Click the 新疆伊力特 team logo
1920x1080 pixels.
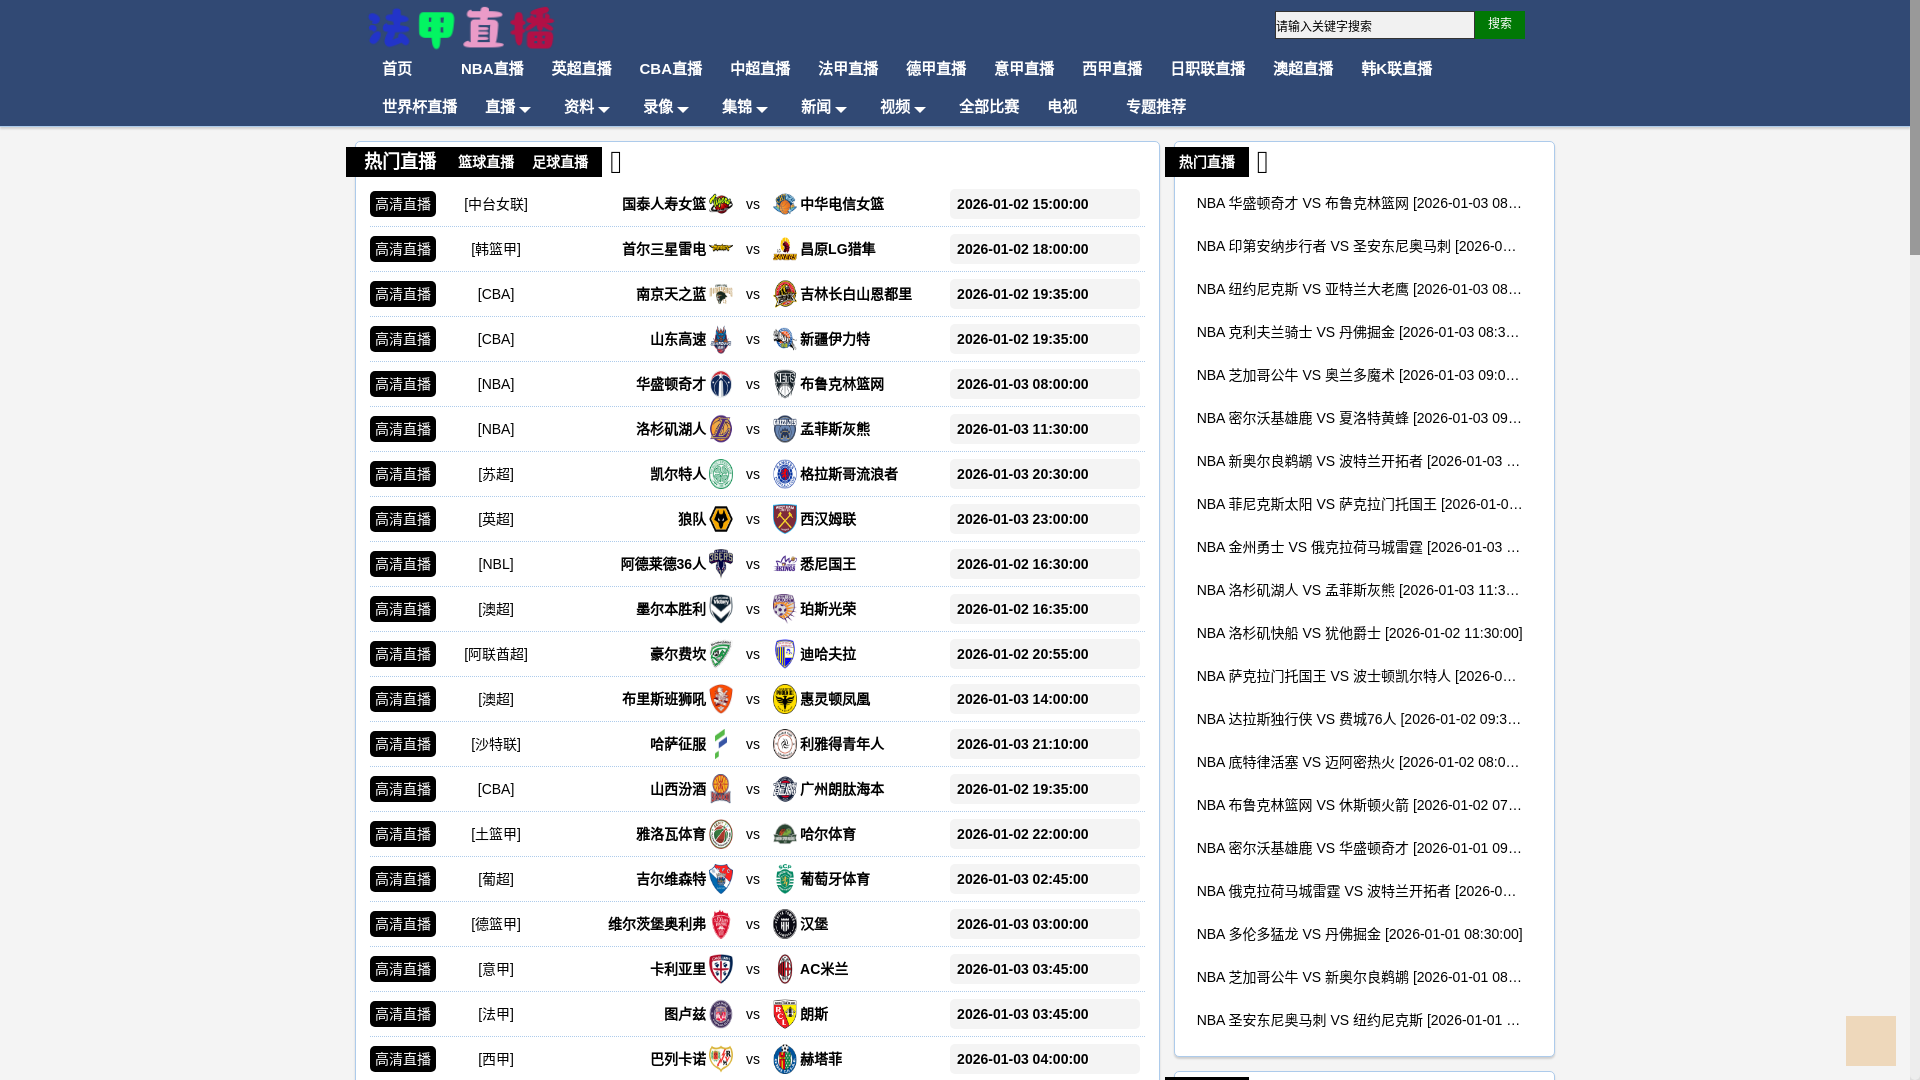coord(785,339)
